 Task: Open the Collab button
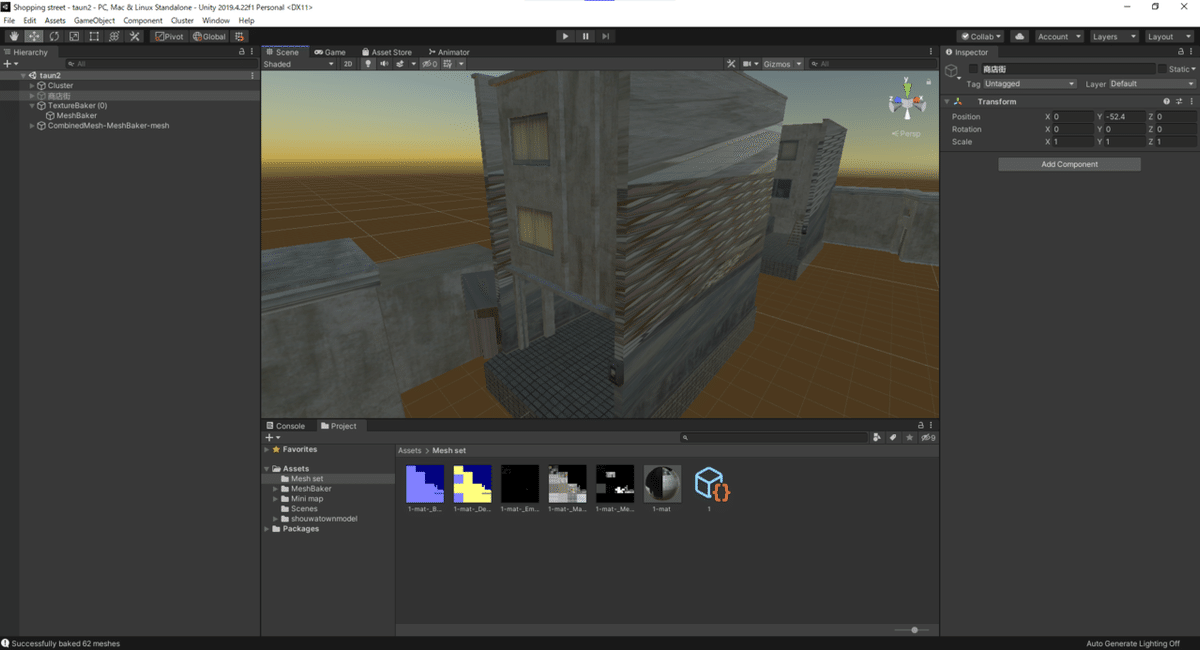tap(980, 36)
